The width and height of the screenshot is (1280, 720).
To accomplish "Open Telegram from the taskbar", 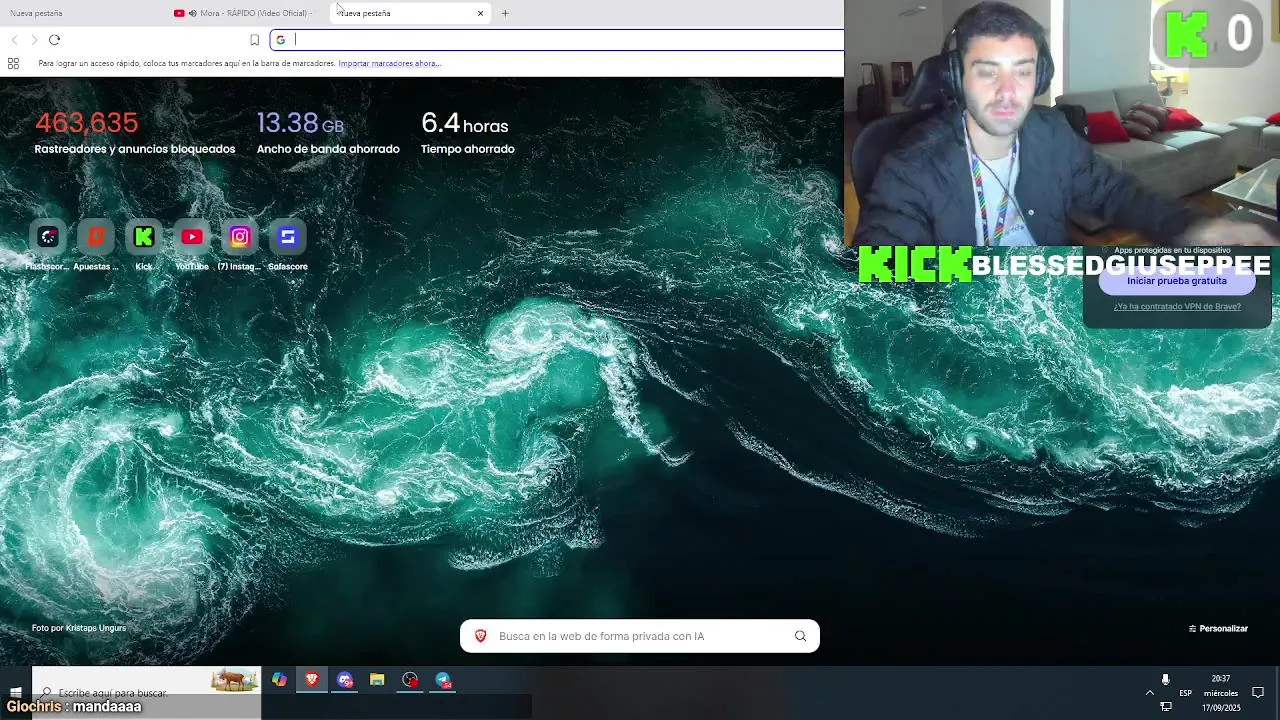I will tap(443, 680).
